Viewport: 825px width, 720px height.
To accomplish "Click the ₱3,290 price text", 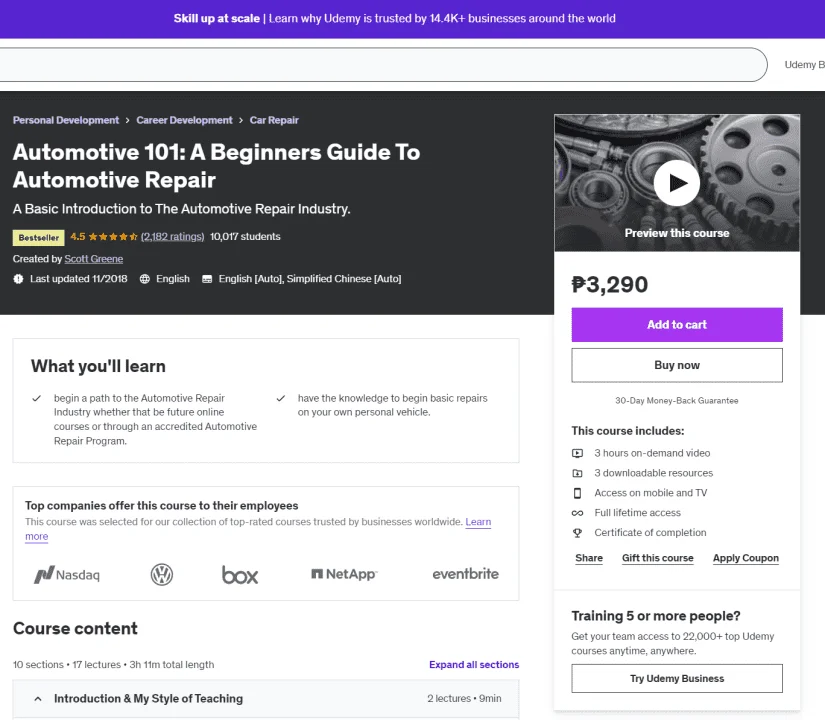I will point(609,285).
